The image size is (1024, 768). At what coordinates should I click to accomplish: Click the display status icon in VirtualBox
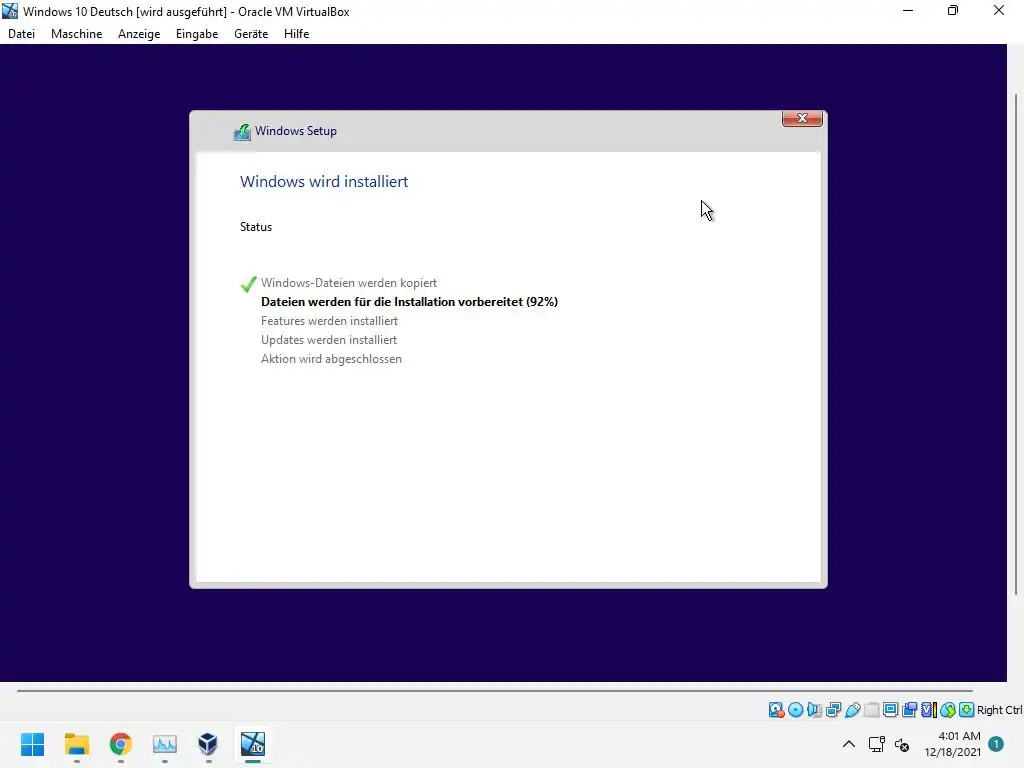(x=890, y=710)
